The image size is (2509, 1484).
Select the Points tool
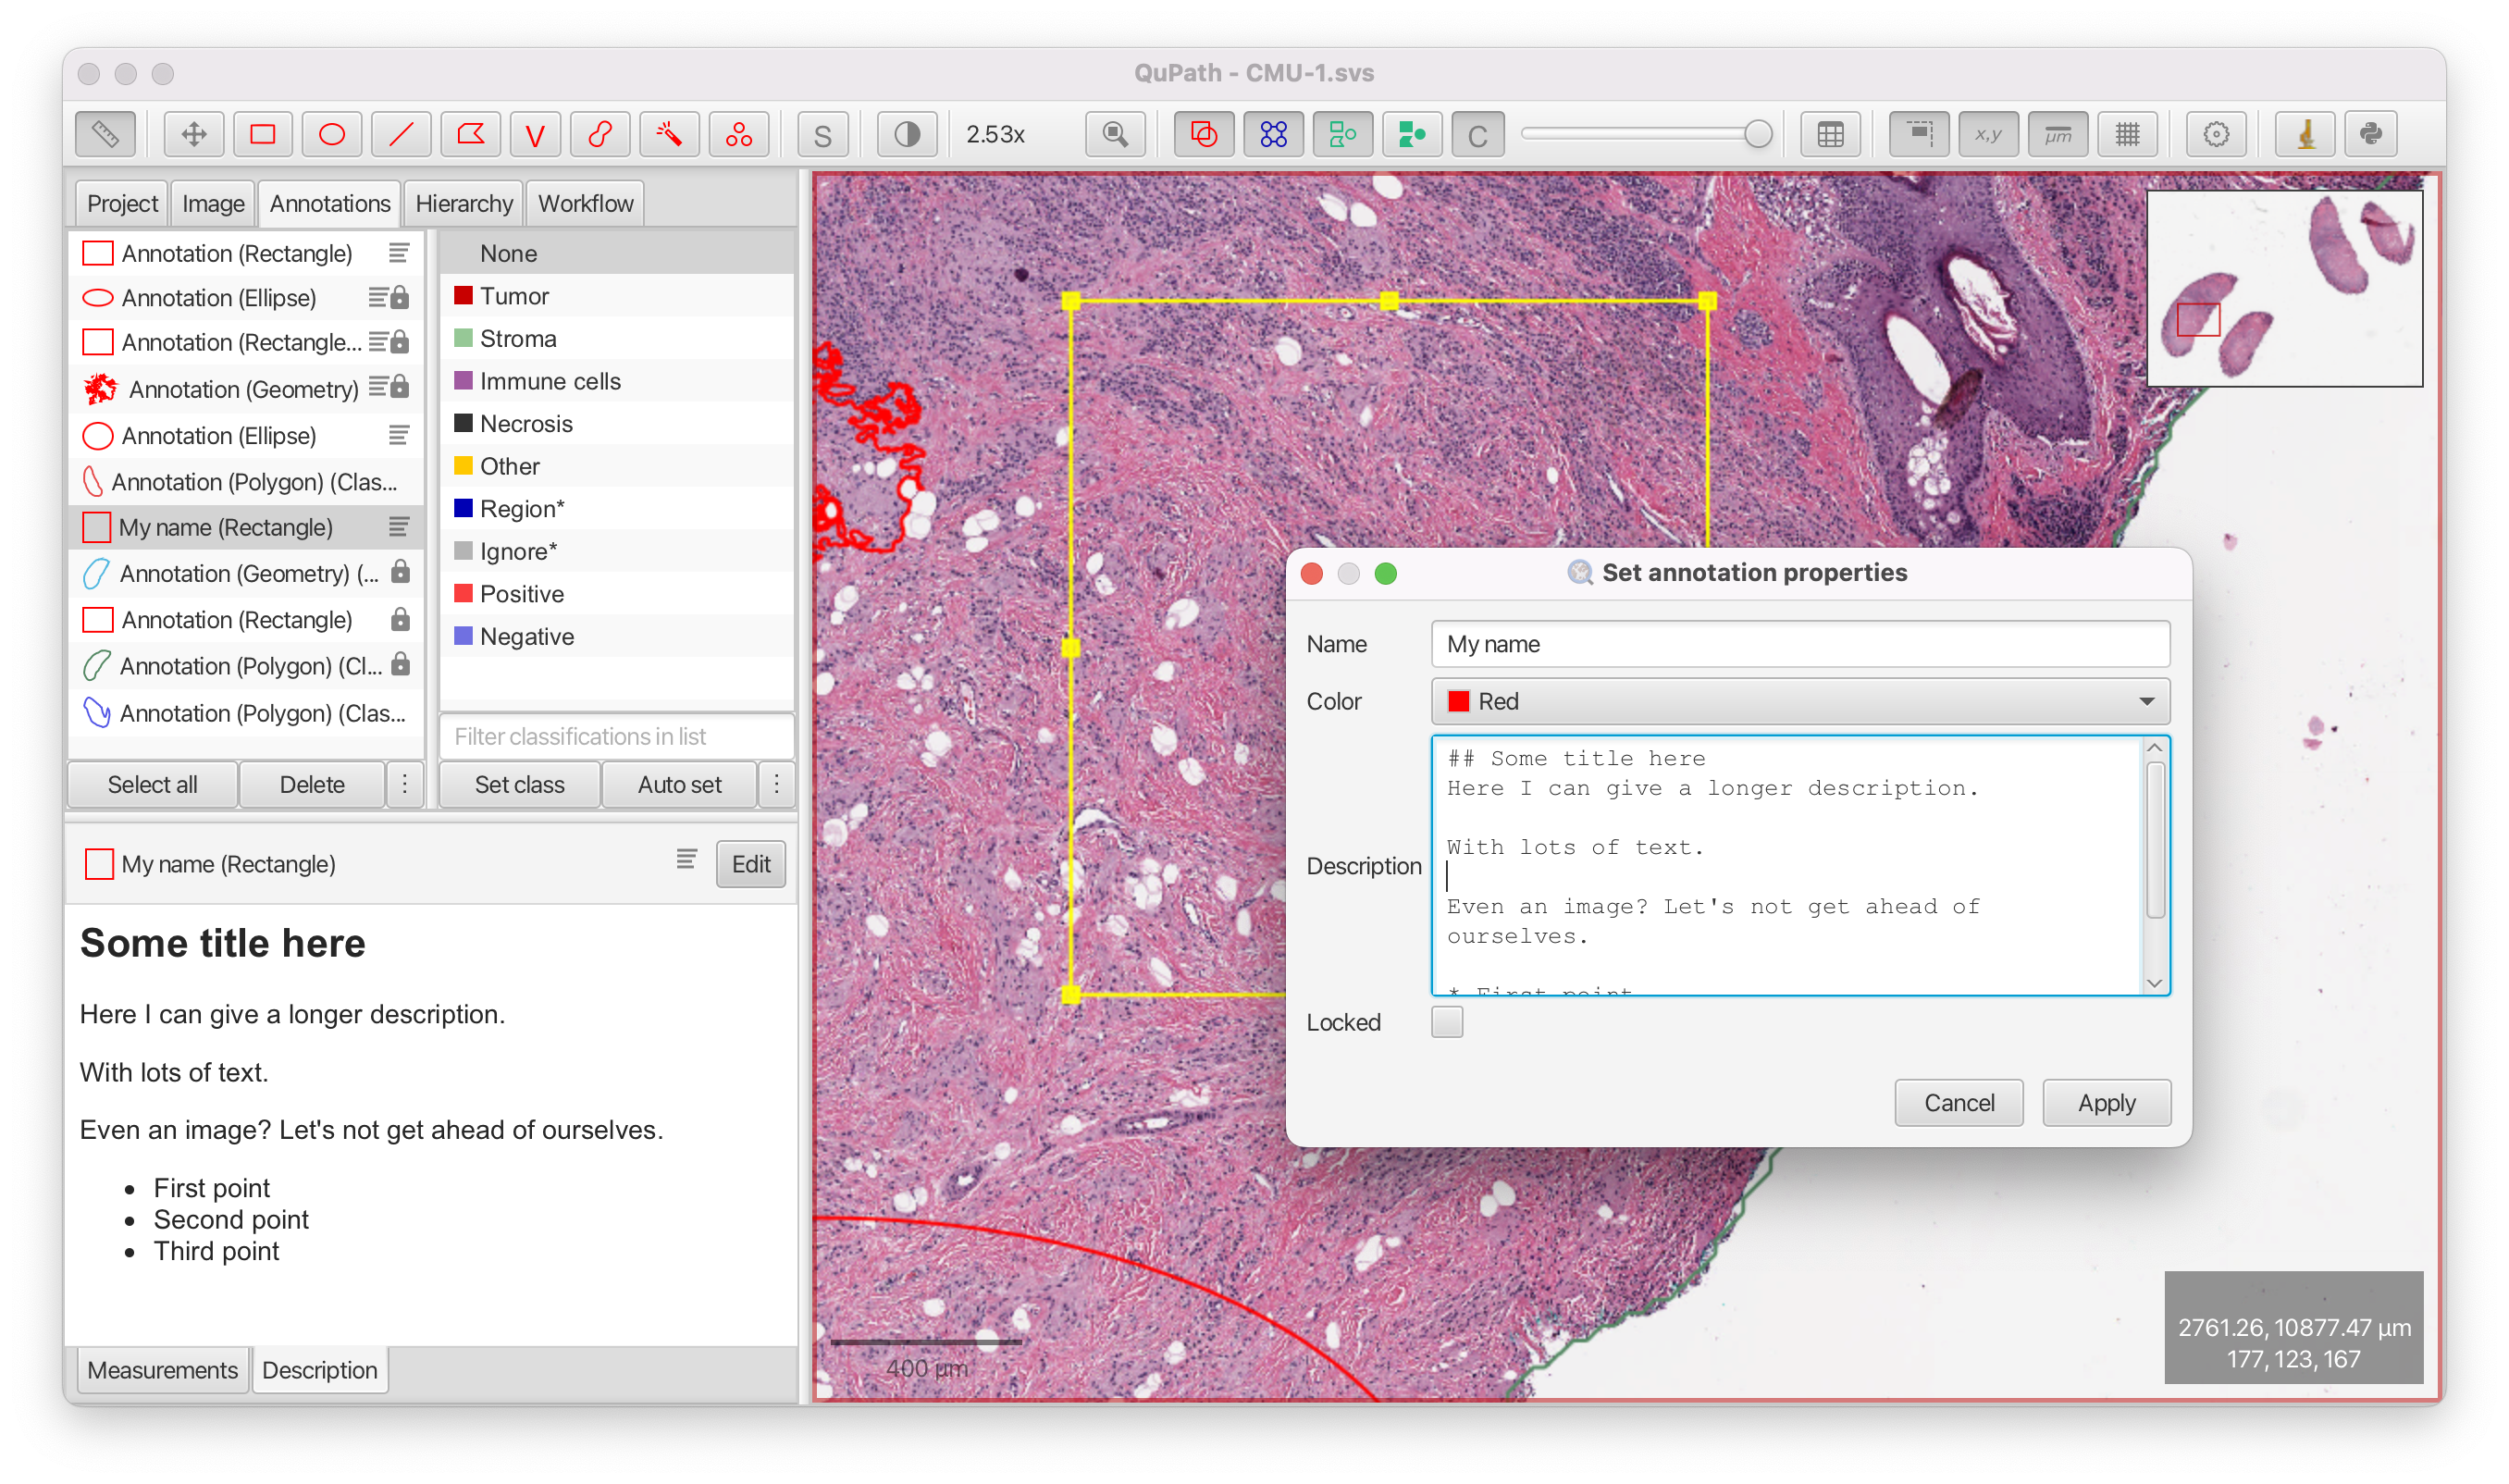[739, 134]
